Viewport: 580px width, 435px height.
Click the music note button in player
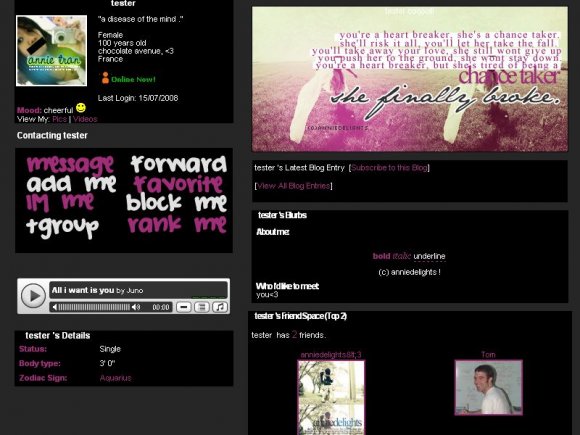pos(220,307)
